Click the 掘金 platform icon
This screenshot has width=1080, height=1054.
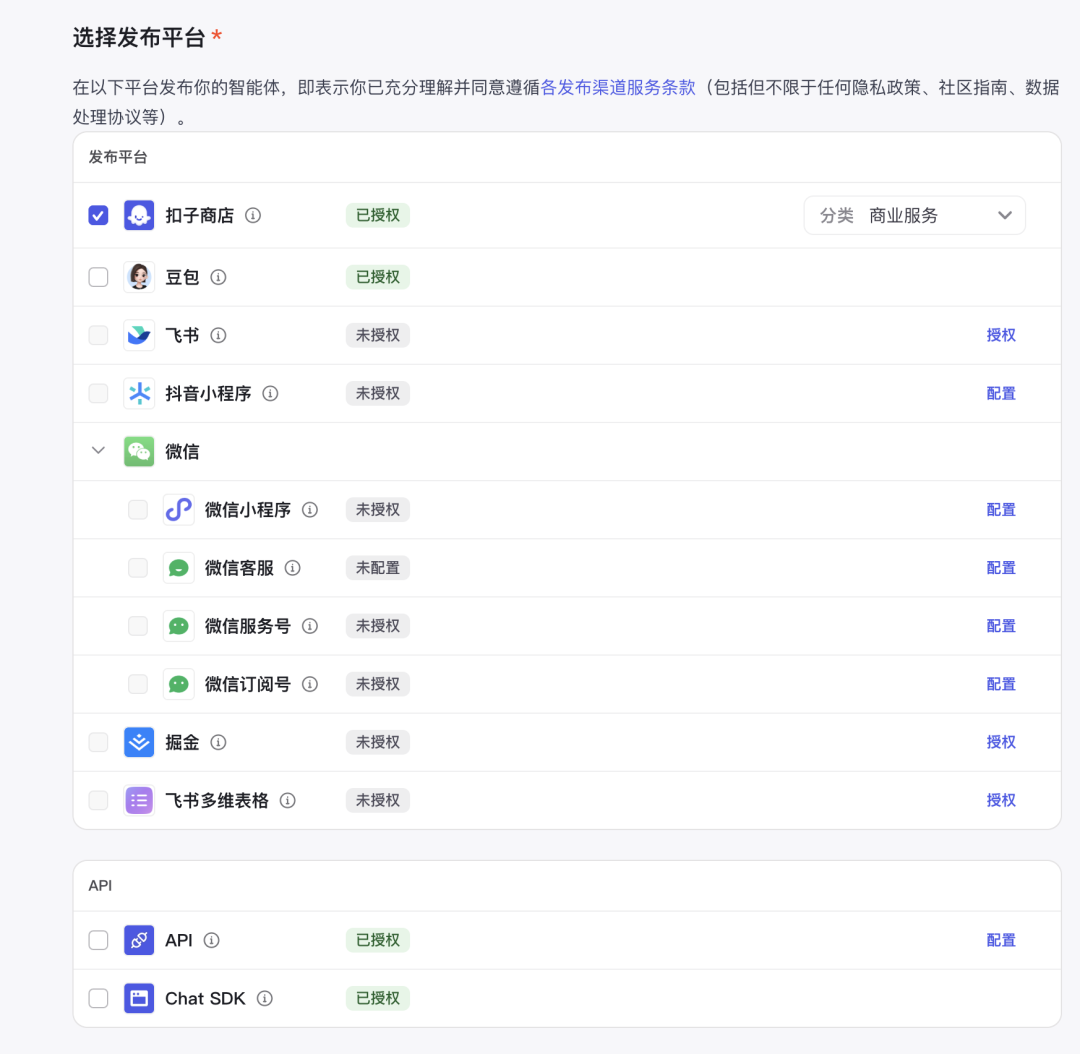coord(138,742)
